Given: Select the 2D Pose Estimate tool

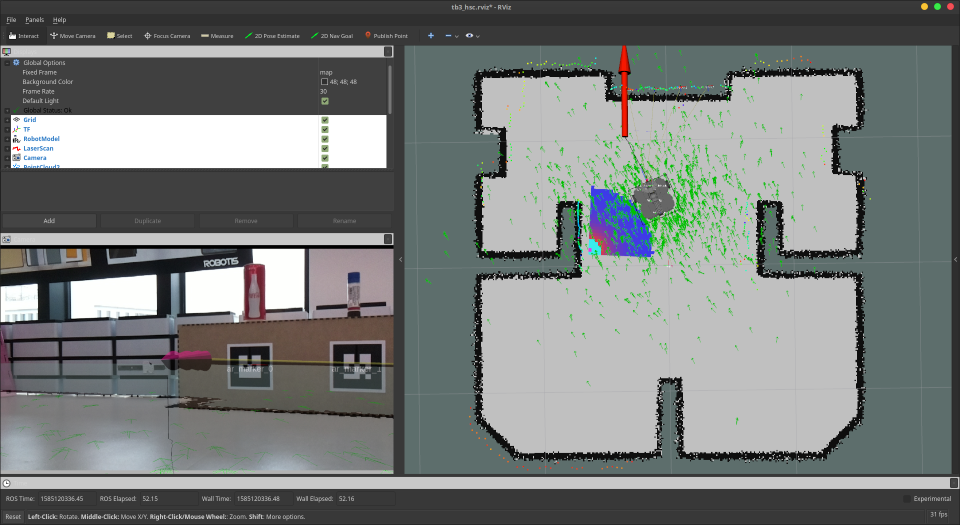Looking at the screenshot, I should 272,35.
